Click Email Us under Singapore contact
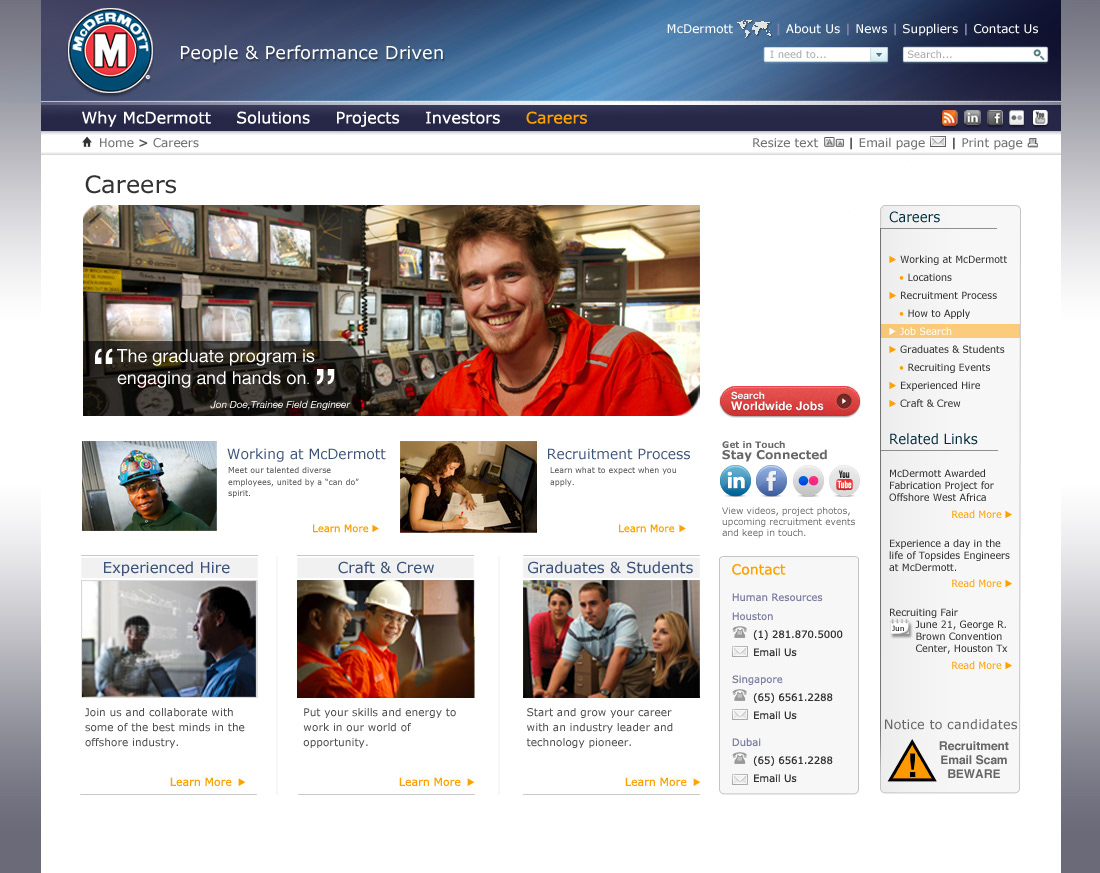The width and height of the screenshot is (1100, 873). coord(774,715)
